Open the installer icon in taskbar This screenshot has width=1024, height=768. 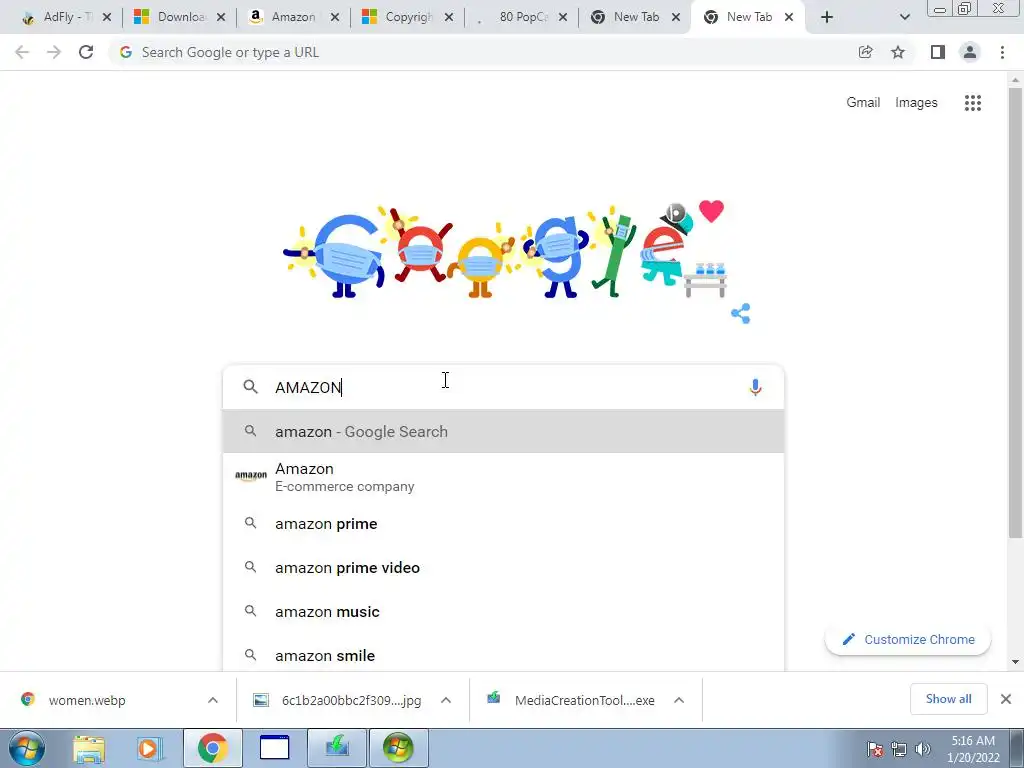(337, 748)
